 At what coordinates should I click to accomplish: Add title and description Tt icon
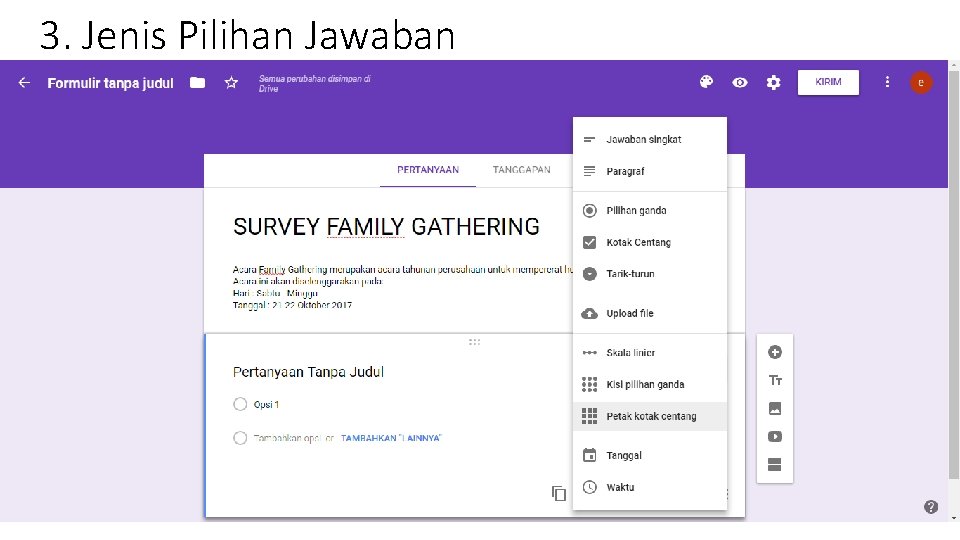774,380
